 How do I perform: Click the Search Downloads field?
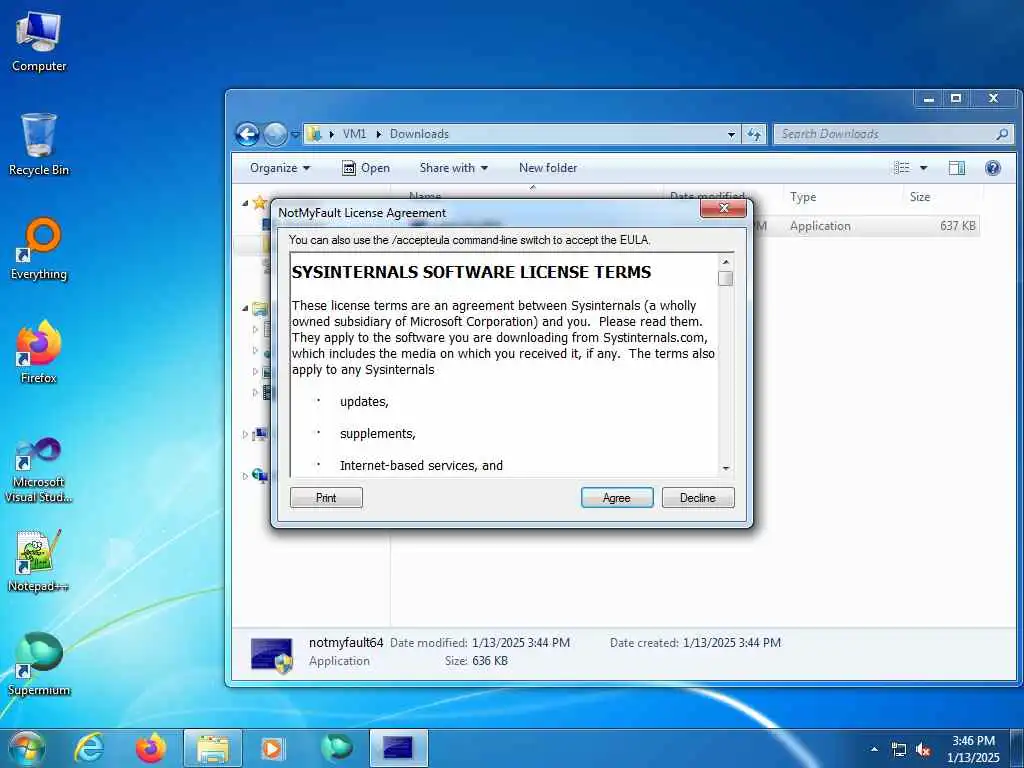[x=893, y=134]
